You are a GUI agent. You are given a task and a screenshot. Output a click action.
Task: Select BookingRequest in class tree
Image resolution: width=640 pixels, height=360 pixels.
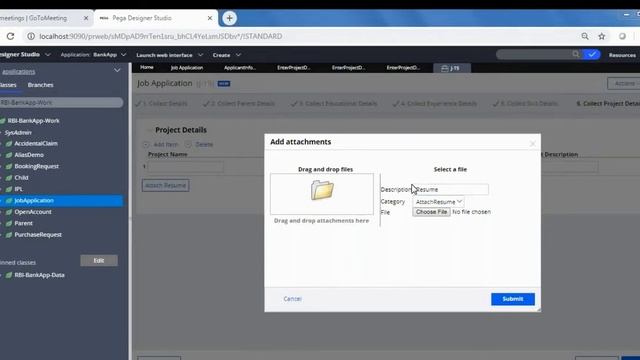(x=37, y=167)
